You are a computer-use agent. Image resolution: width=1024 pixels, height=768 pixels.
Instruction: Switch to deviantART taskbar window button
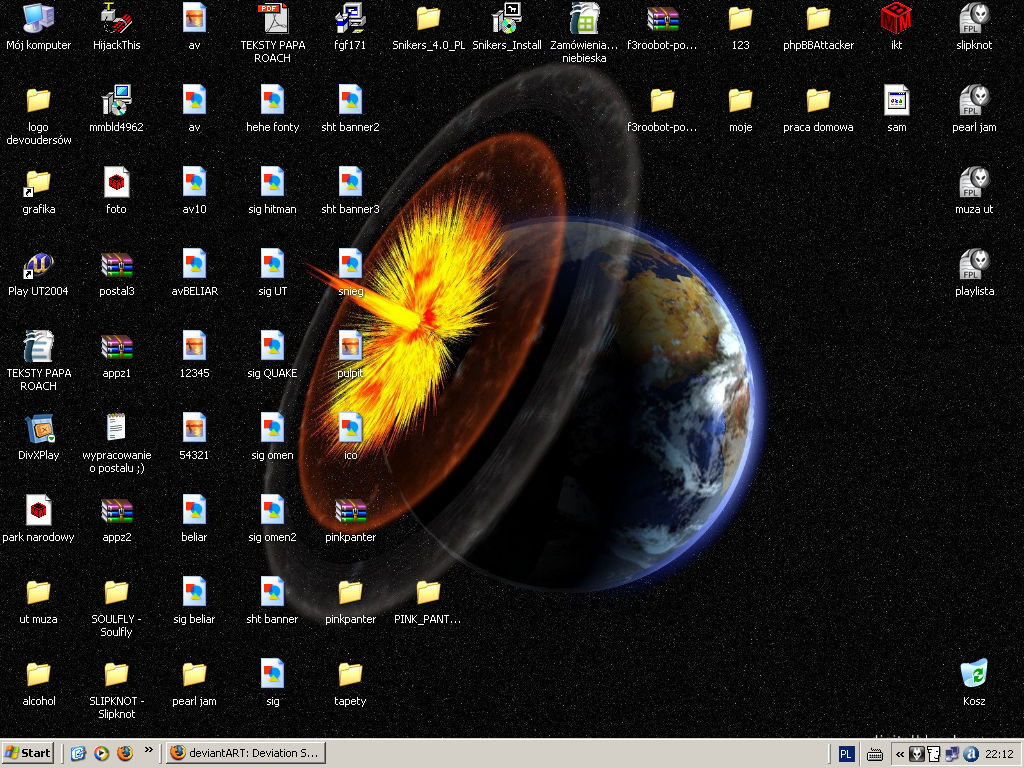click(246, 753)
